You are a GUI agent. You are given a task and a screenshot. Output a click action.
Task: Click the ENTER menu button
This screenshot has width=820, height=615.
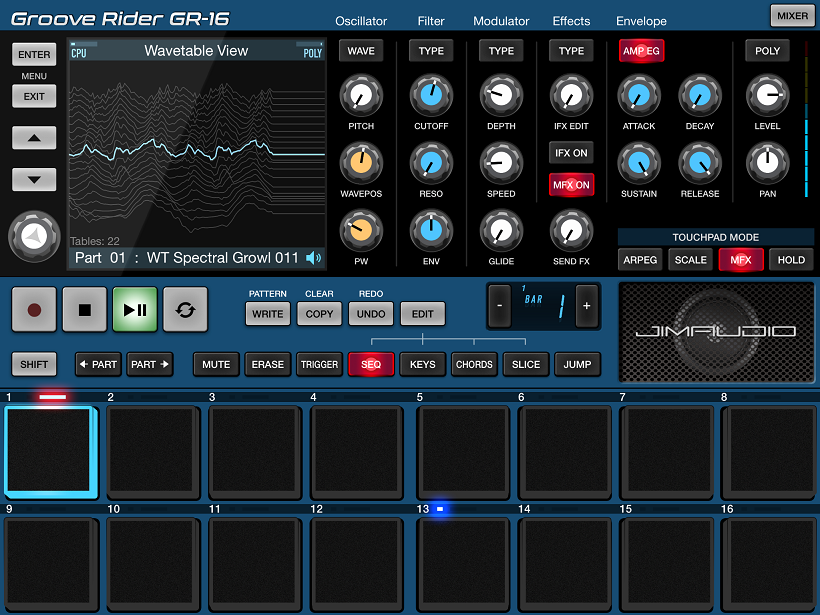pyautogui.click(x=34, y=54)
